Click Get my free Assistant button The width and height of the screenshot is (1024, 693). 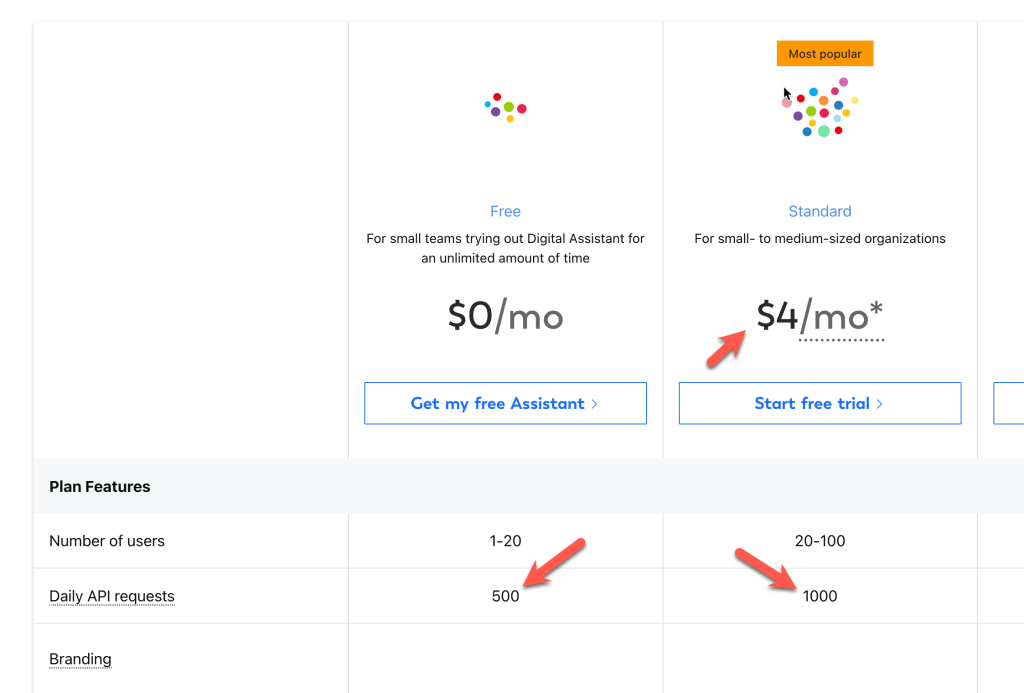click(x=505, y=403)
